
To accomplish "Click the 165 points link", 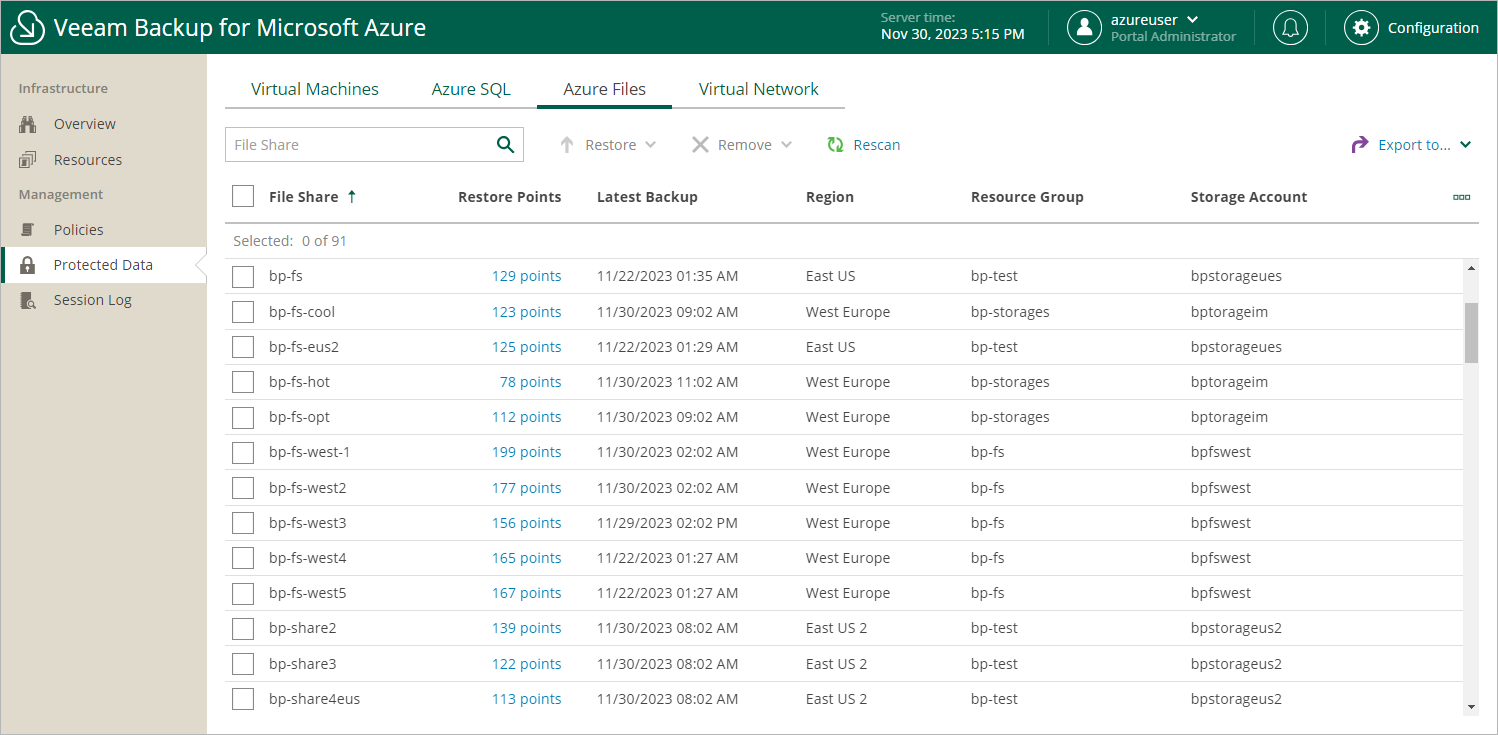I will pos(526,558).
